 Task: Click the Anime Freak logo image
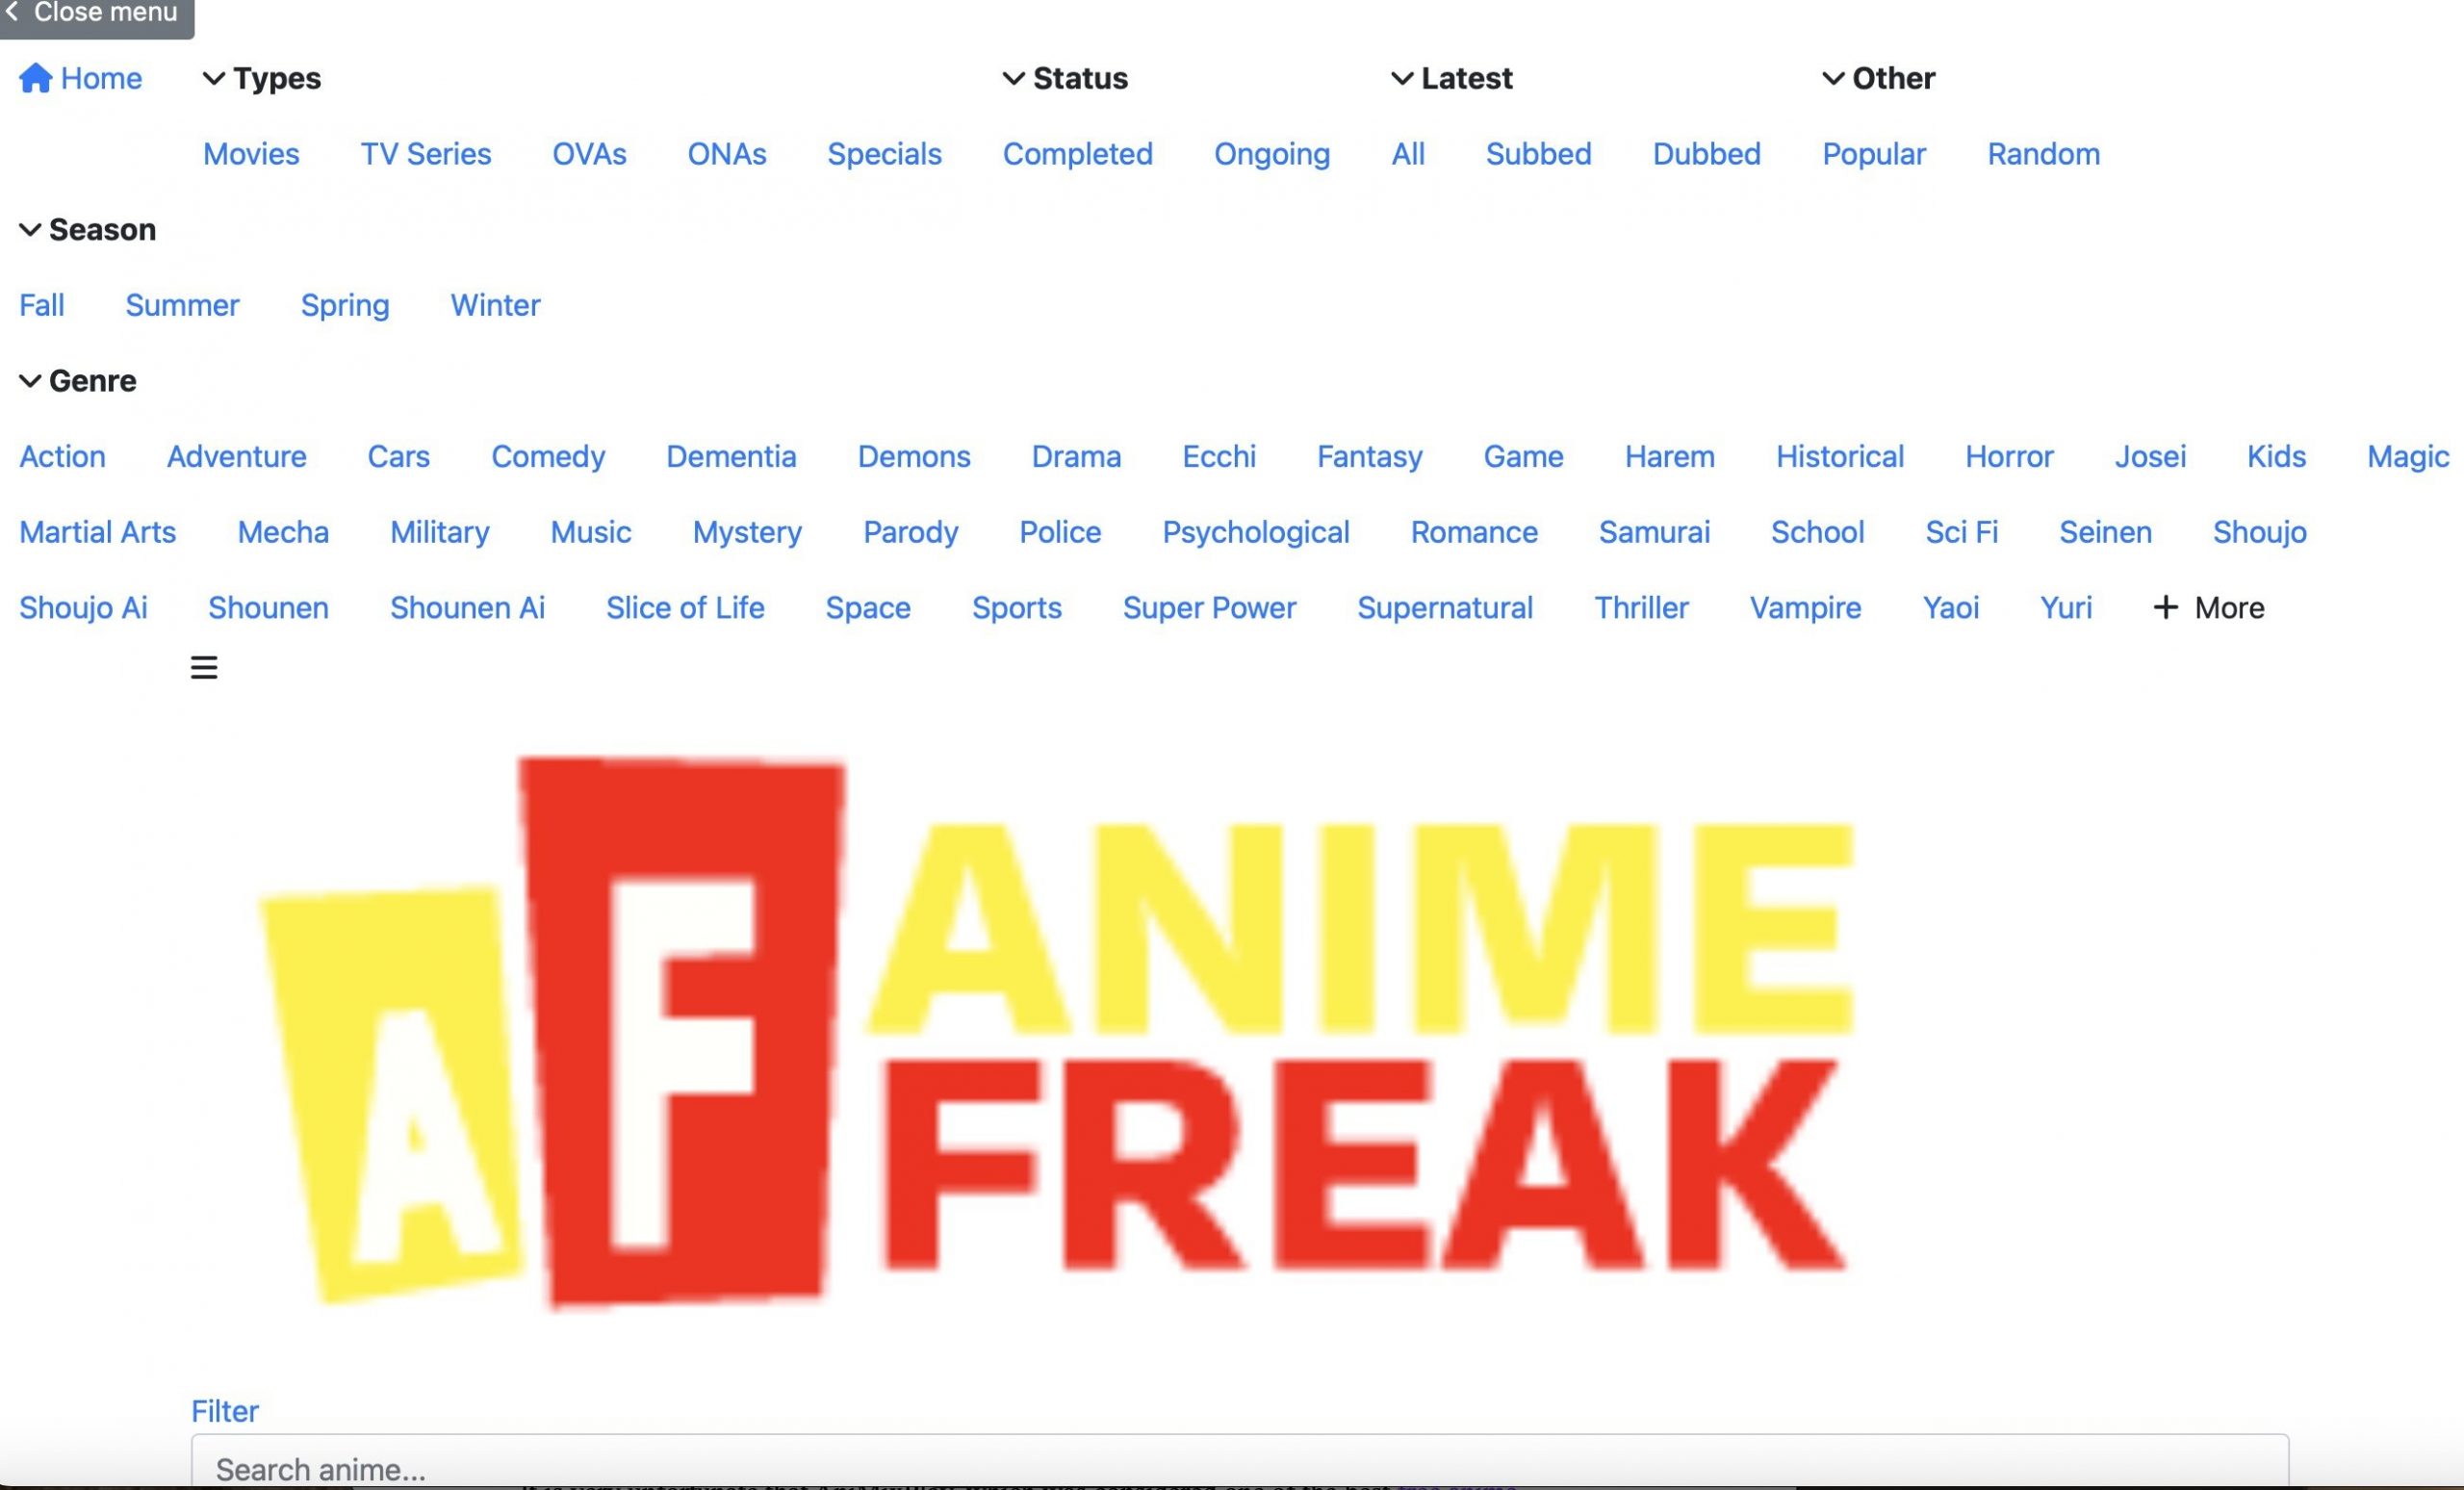(x=1063, y=1029)
